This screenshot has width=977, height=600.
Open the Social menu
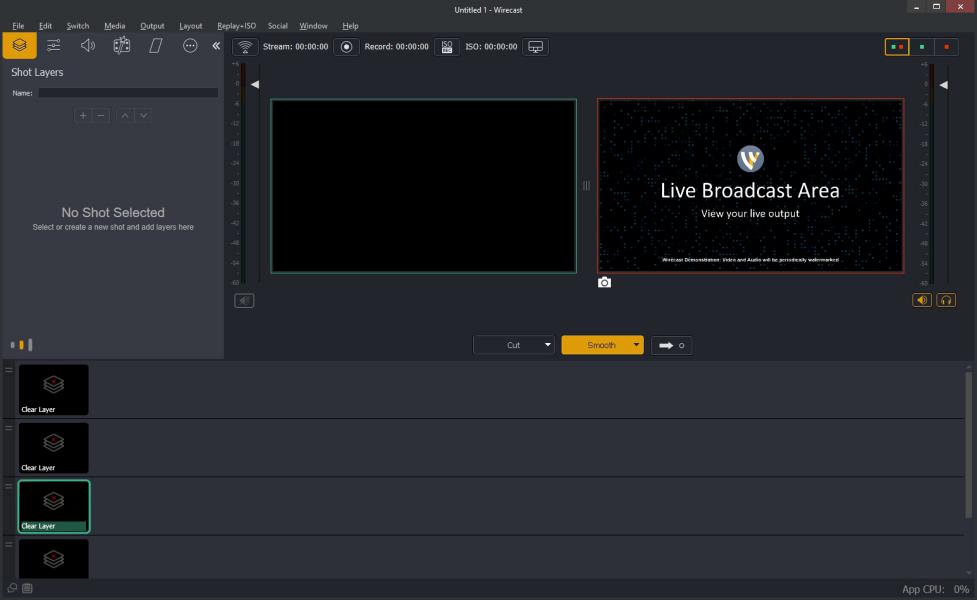coord(277,26)
